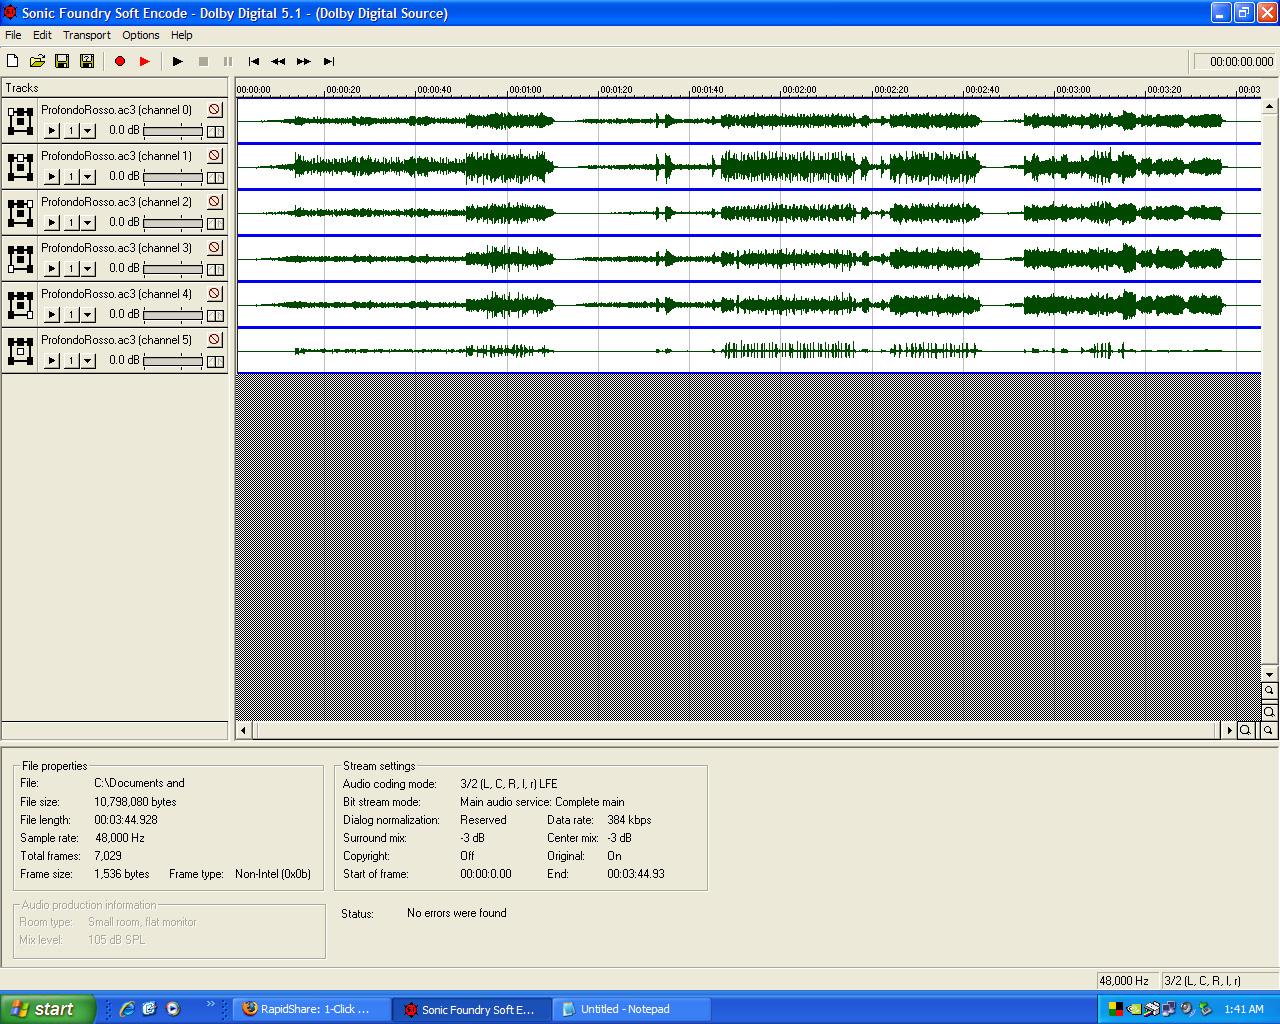Click the channel 0 volume slider

173,131
